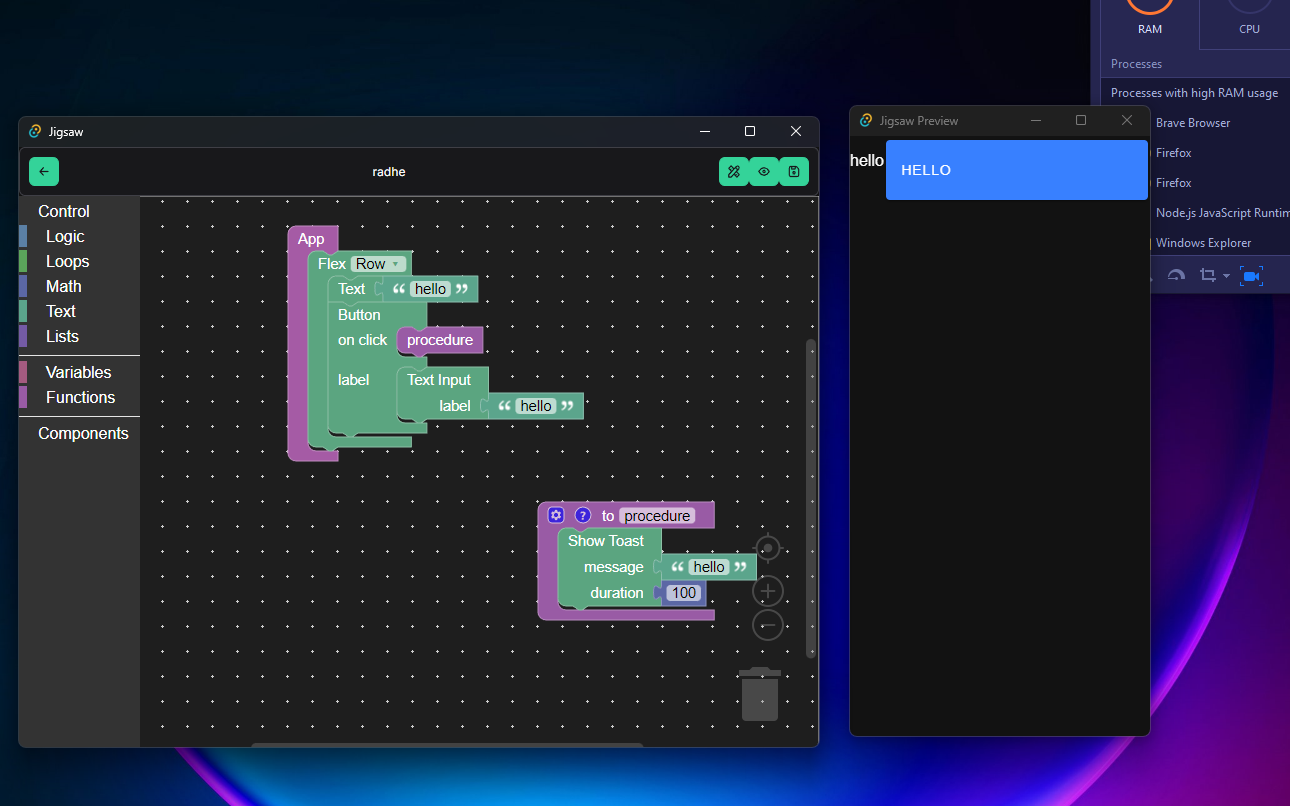
Task: Start screen recording with the blue camera icon
Action: click(x=1251, y=276)
